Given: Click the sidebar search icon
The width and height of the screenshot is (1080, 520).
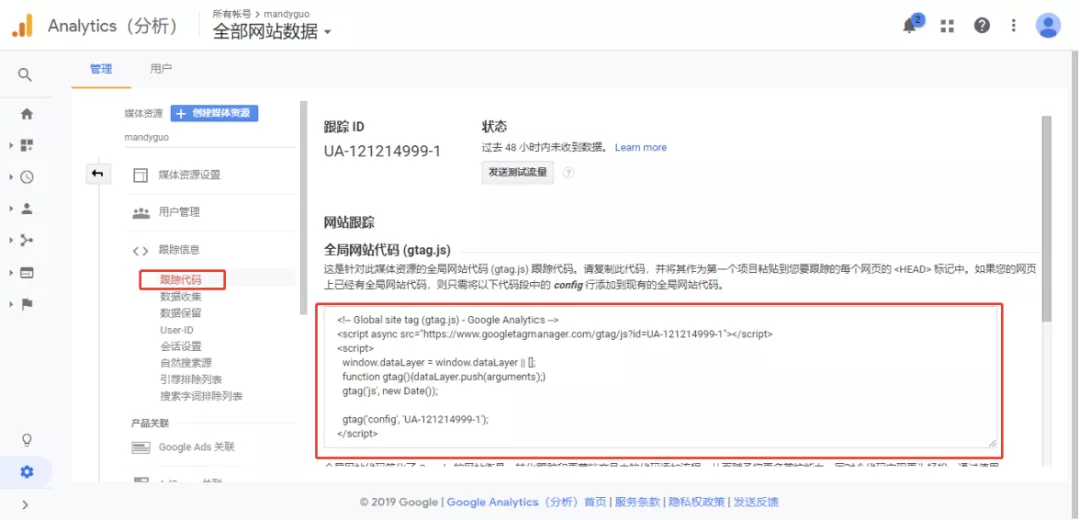Looking at the screenshot, I should 25,74.
